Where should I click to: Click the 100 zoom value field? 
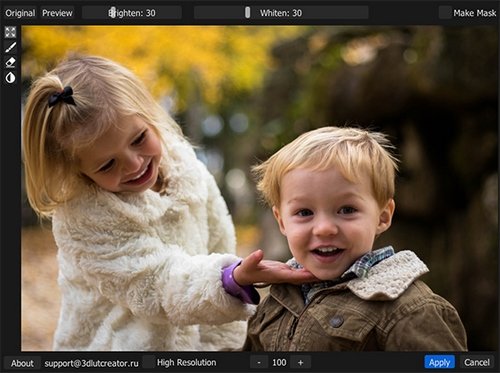click(x=279, y=362)
